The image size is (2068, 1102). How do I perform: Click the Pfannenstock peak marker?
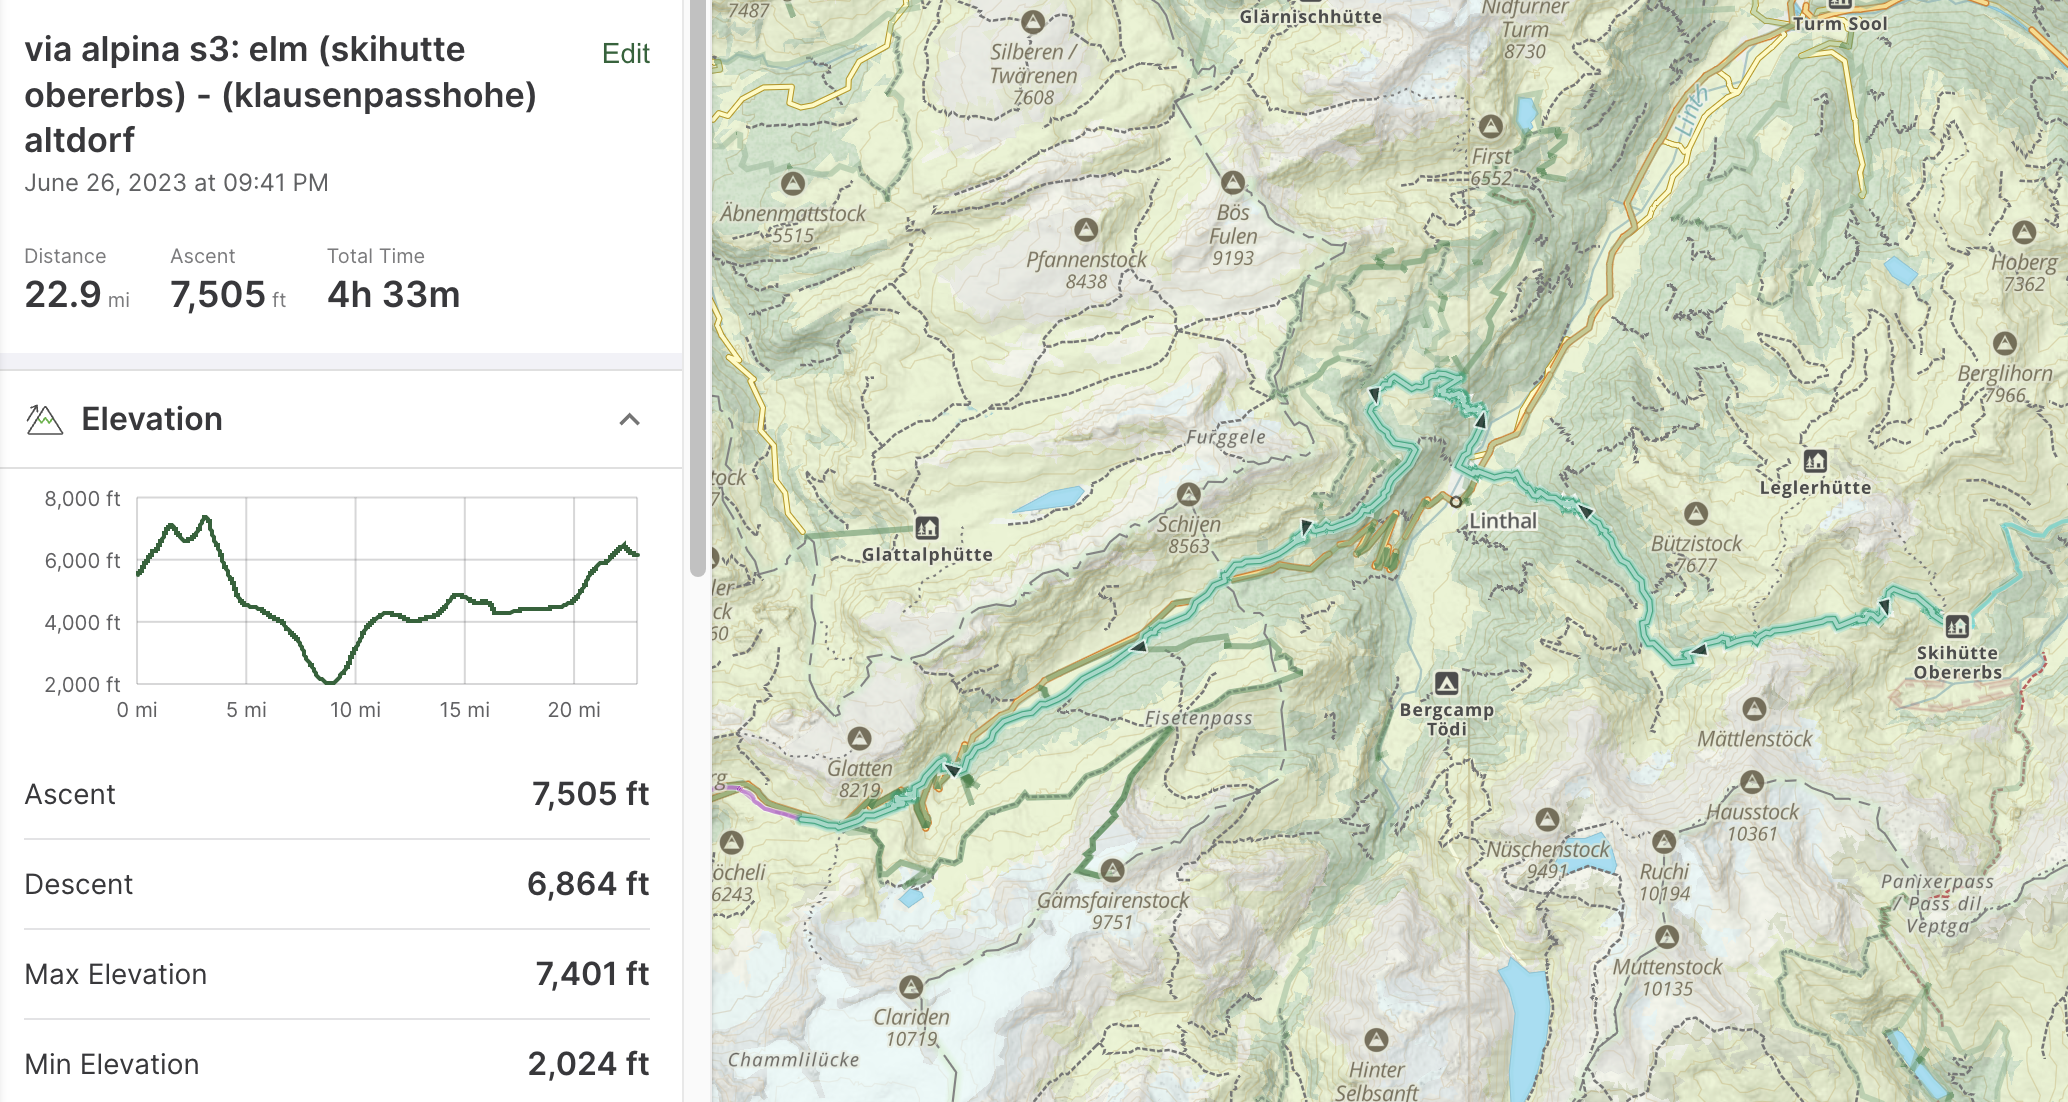(x=1086, y=230)
